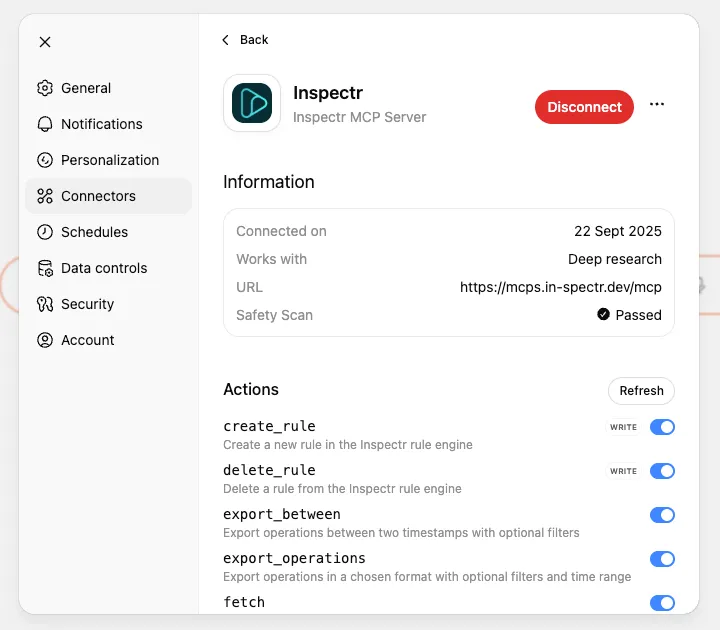This screenshot has height=630, width=720.
Task: Click the Refresh actions button
Action: 641,391
